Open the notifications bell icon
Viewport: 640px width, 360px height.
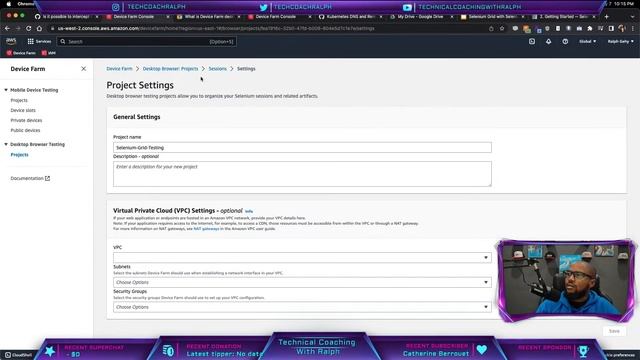548,41
